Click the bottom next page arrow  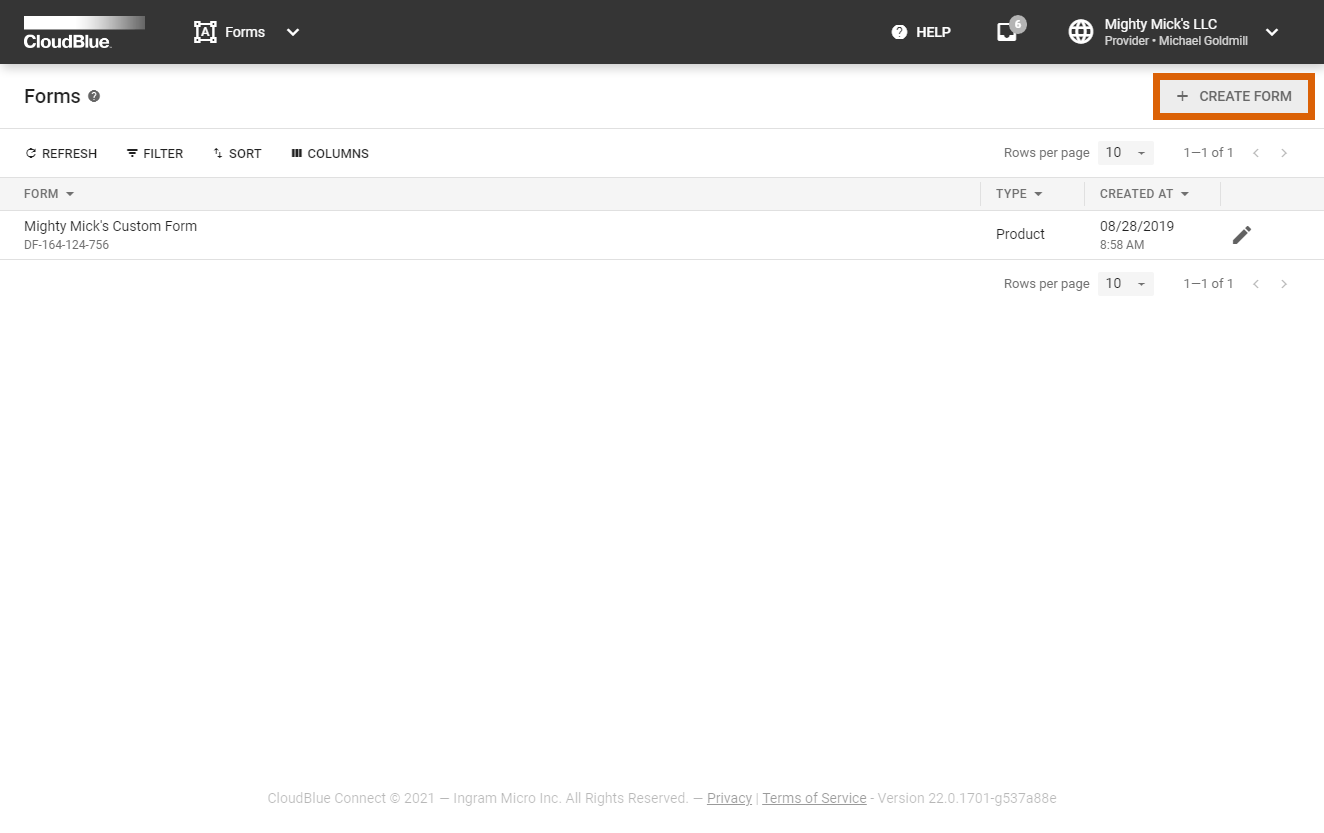[x=1284, y=284]
